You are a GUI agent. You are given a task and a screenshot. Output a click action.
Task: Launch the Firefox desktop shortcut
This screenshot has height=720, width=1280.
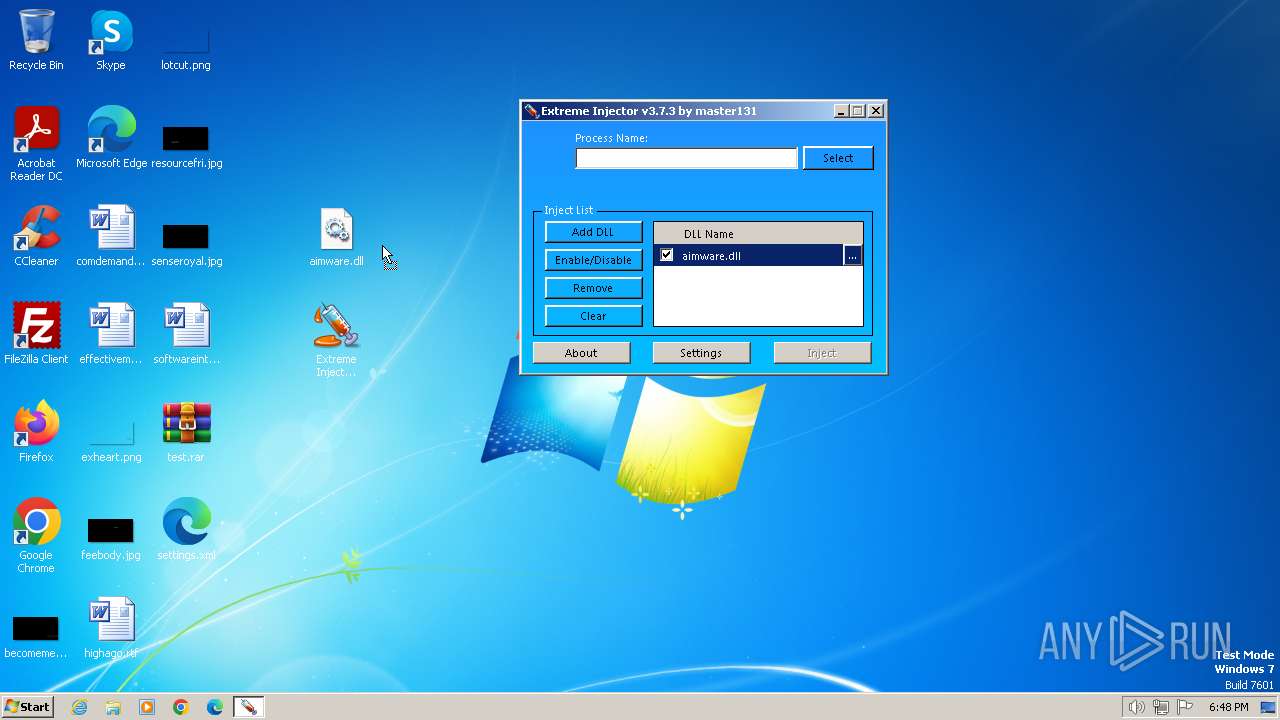(36, 432)
